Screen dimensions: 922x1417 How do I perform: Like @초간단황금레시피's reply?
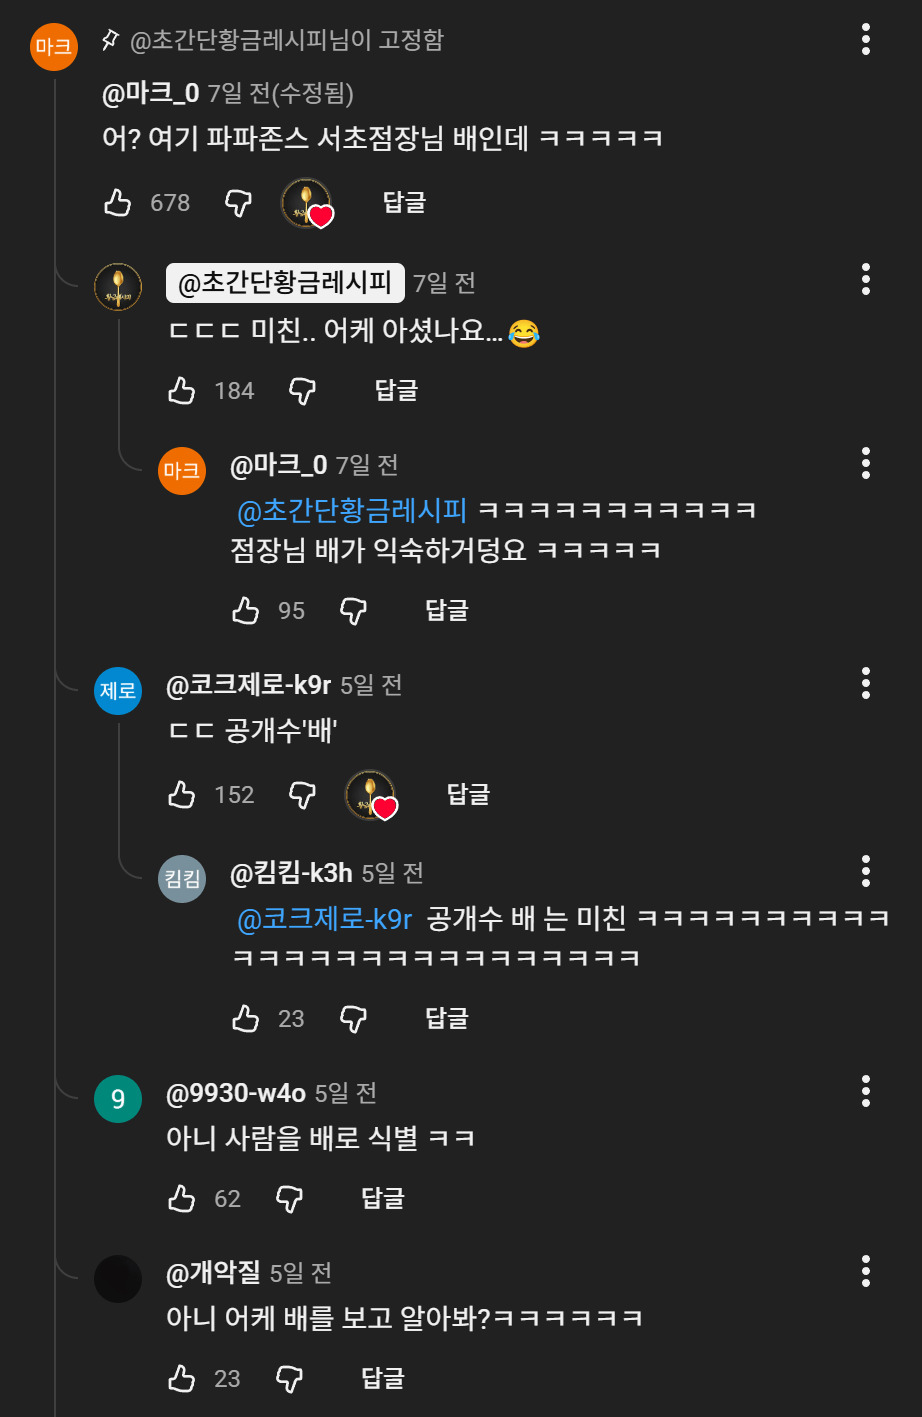[x=181, y=390]
